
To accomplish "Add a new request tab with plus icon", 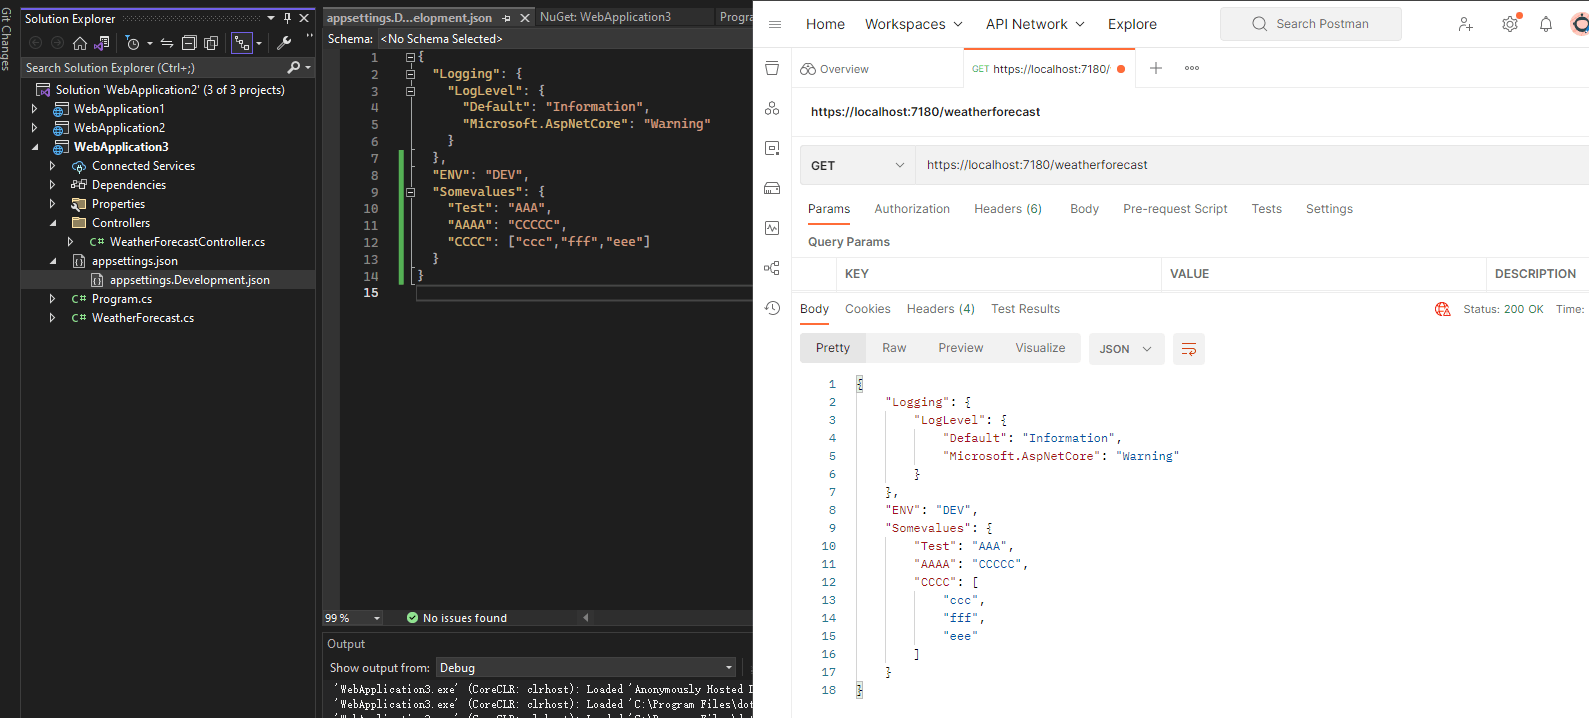I will tap(1156, 68).
